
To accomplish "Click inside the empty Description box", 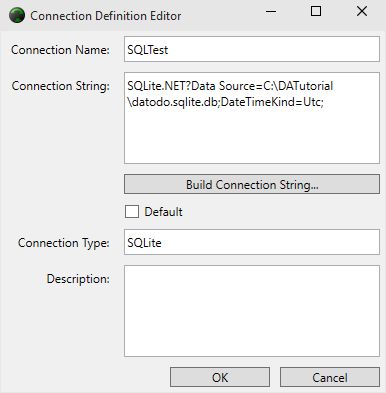I will point(252,311).
